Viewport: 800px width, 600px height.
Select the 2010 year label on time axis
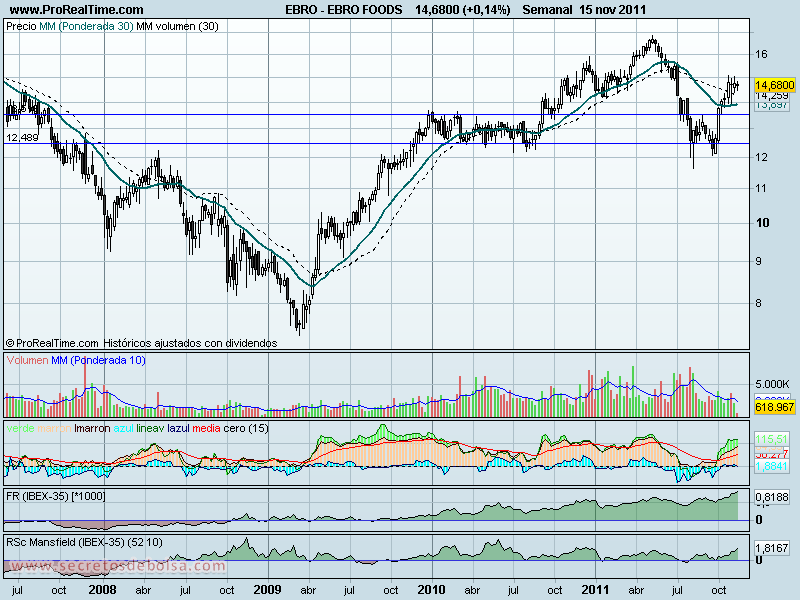(x=432, y=590)
